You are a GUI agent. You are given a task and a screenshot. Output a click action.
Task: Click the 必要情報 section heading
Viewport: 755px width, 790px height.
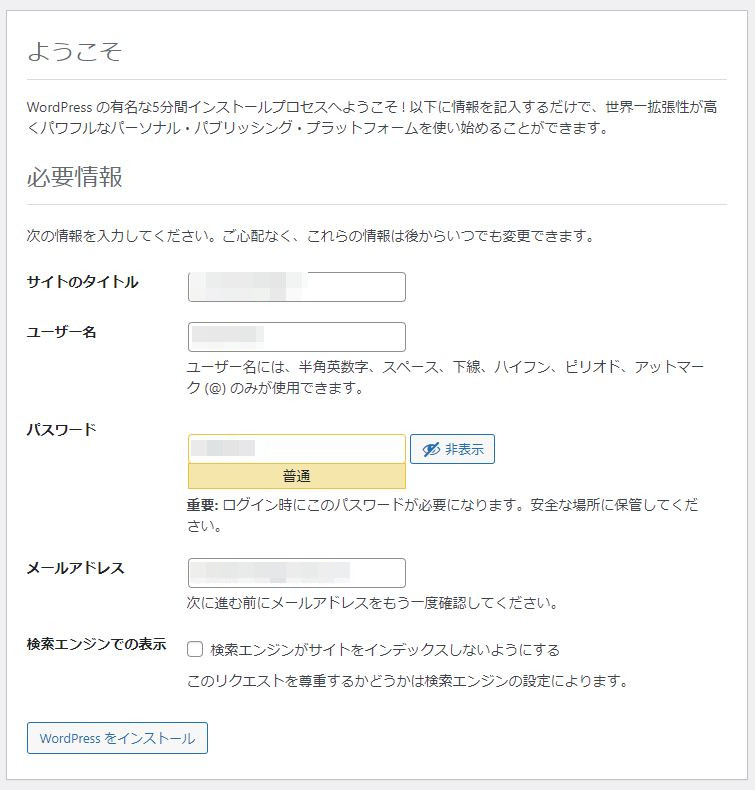[74, 178]
